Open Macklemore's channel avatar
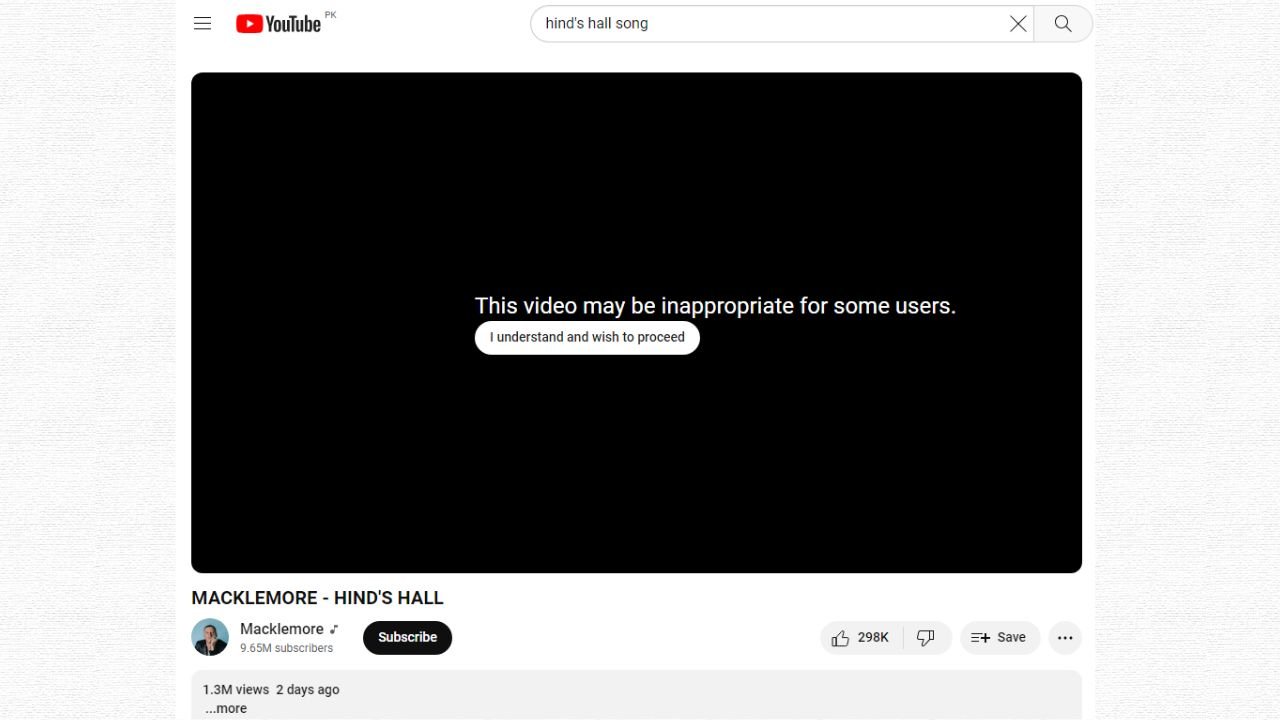Image resolution: width=1280 pixels, height=720 pixels. pyautogui.click(x=210, y=637)
